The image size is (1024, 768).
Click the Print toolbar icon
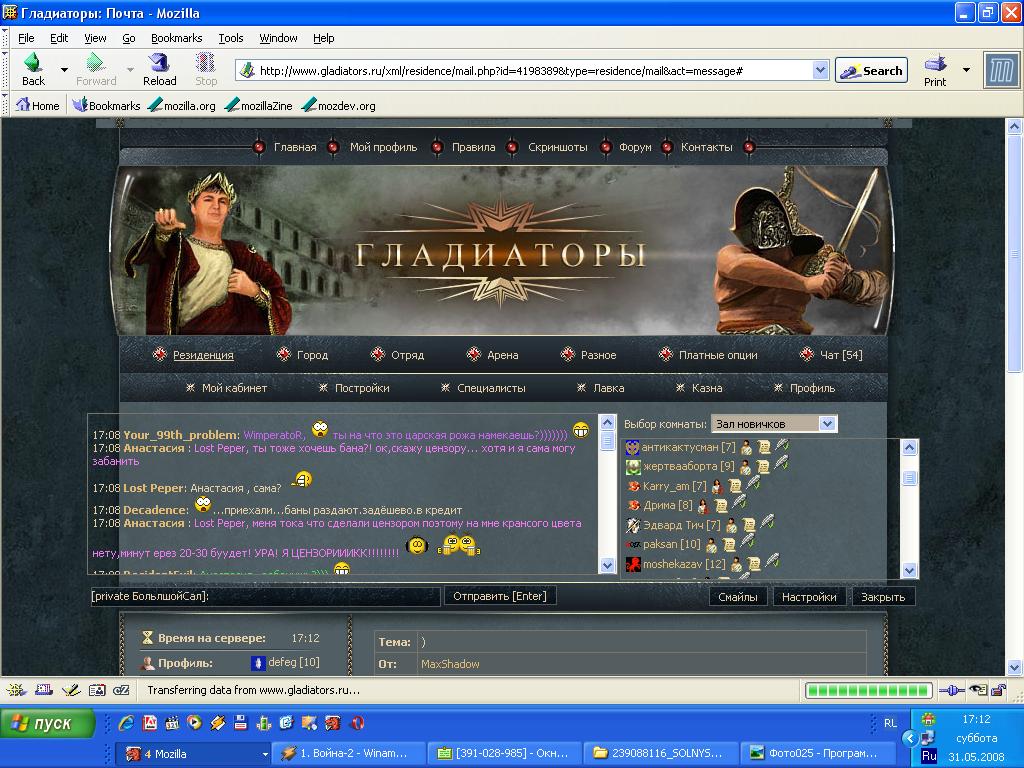935,63
